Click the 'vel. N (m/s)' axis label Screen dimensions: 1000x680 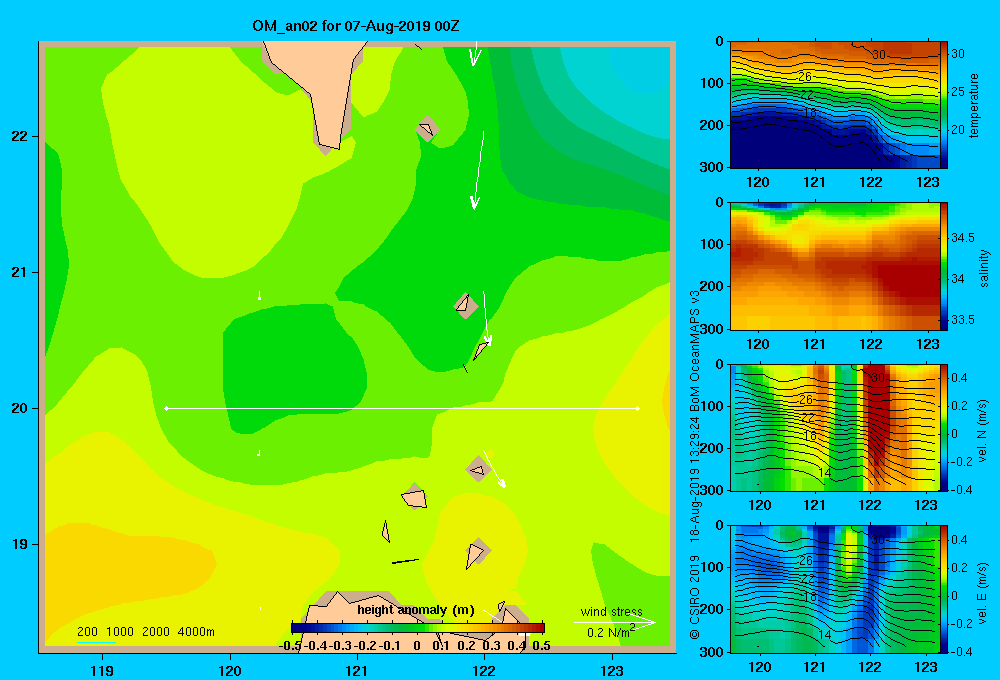tap(982, 431)
